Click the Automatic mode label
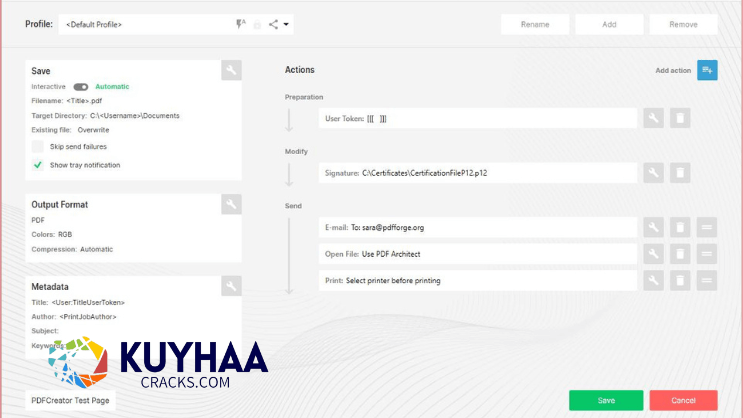 [x=112, y=87]
